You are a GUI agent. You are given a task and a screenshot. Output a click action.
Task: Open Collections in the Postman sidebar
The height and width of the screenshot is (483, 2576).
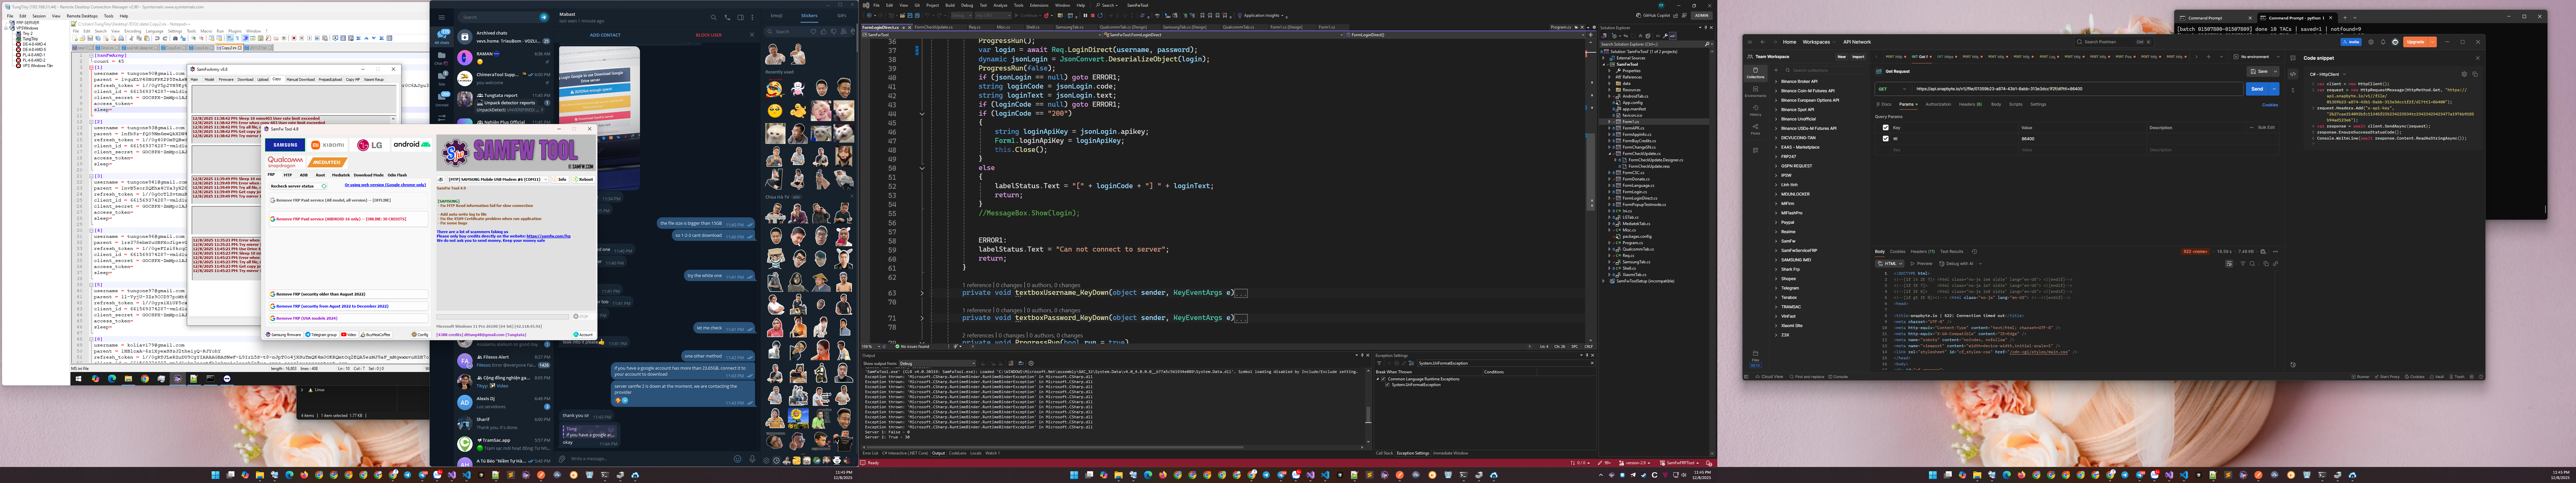pos(1755,73)
